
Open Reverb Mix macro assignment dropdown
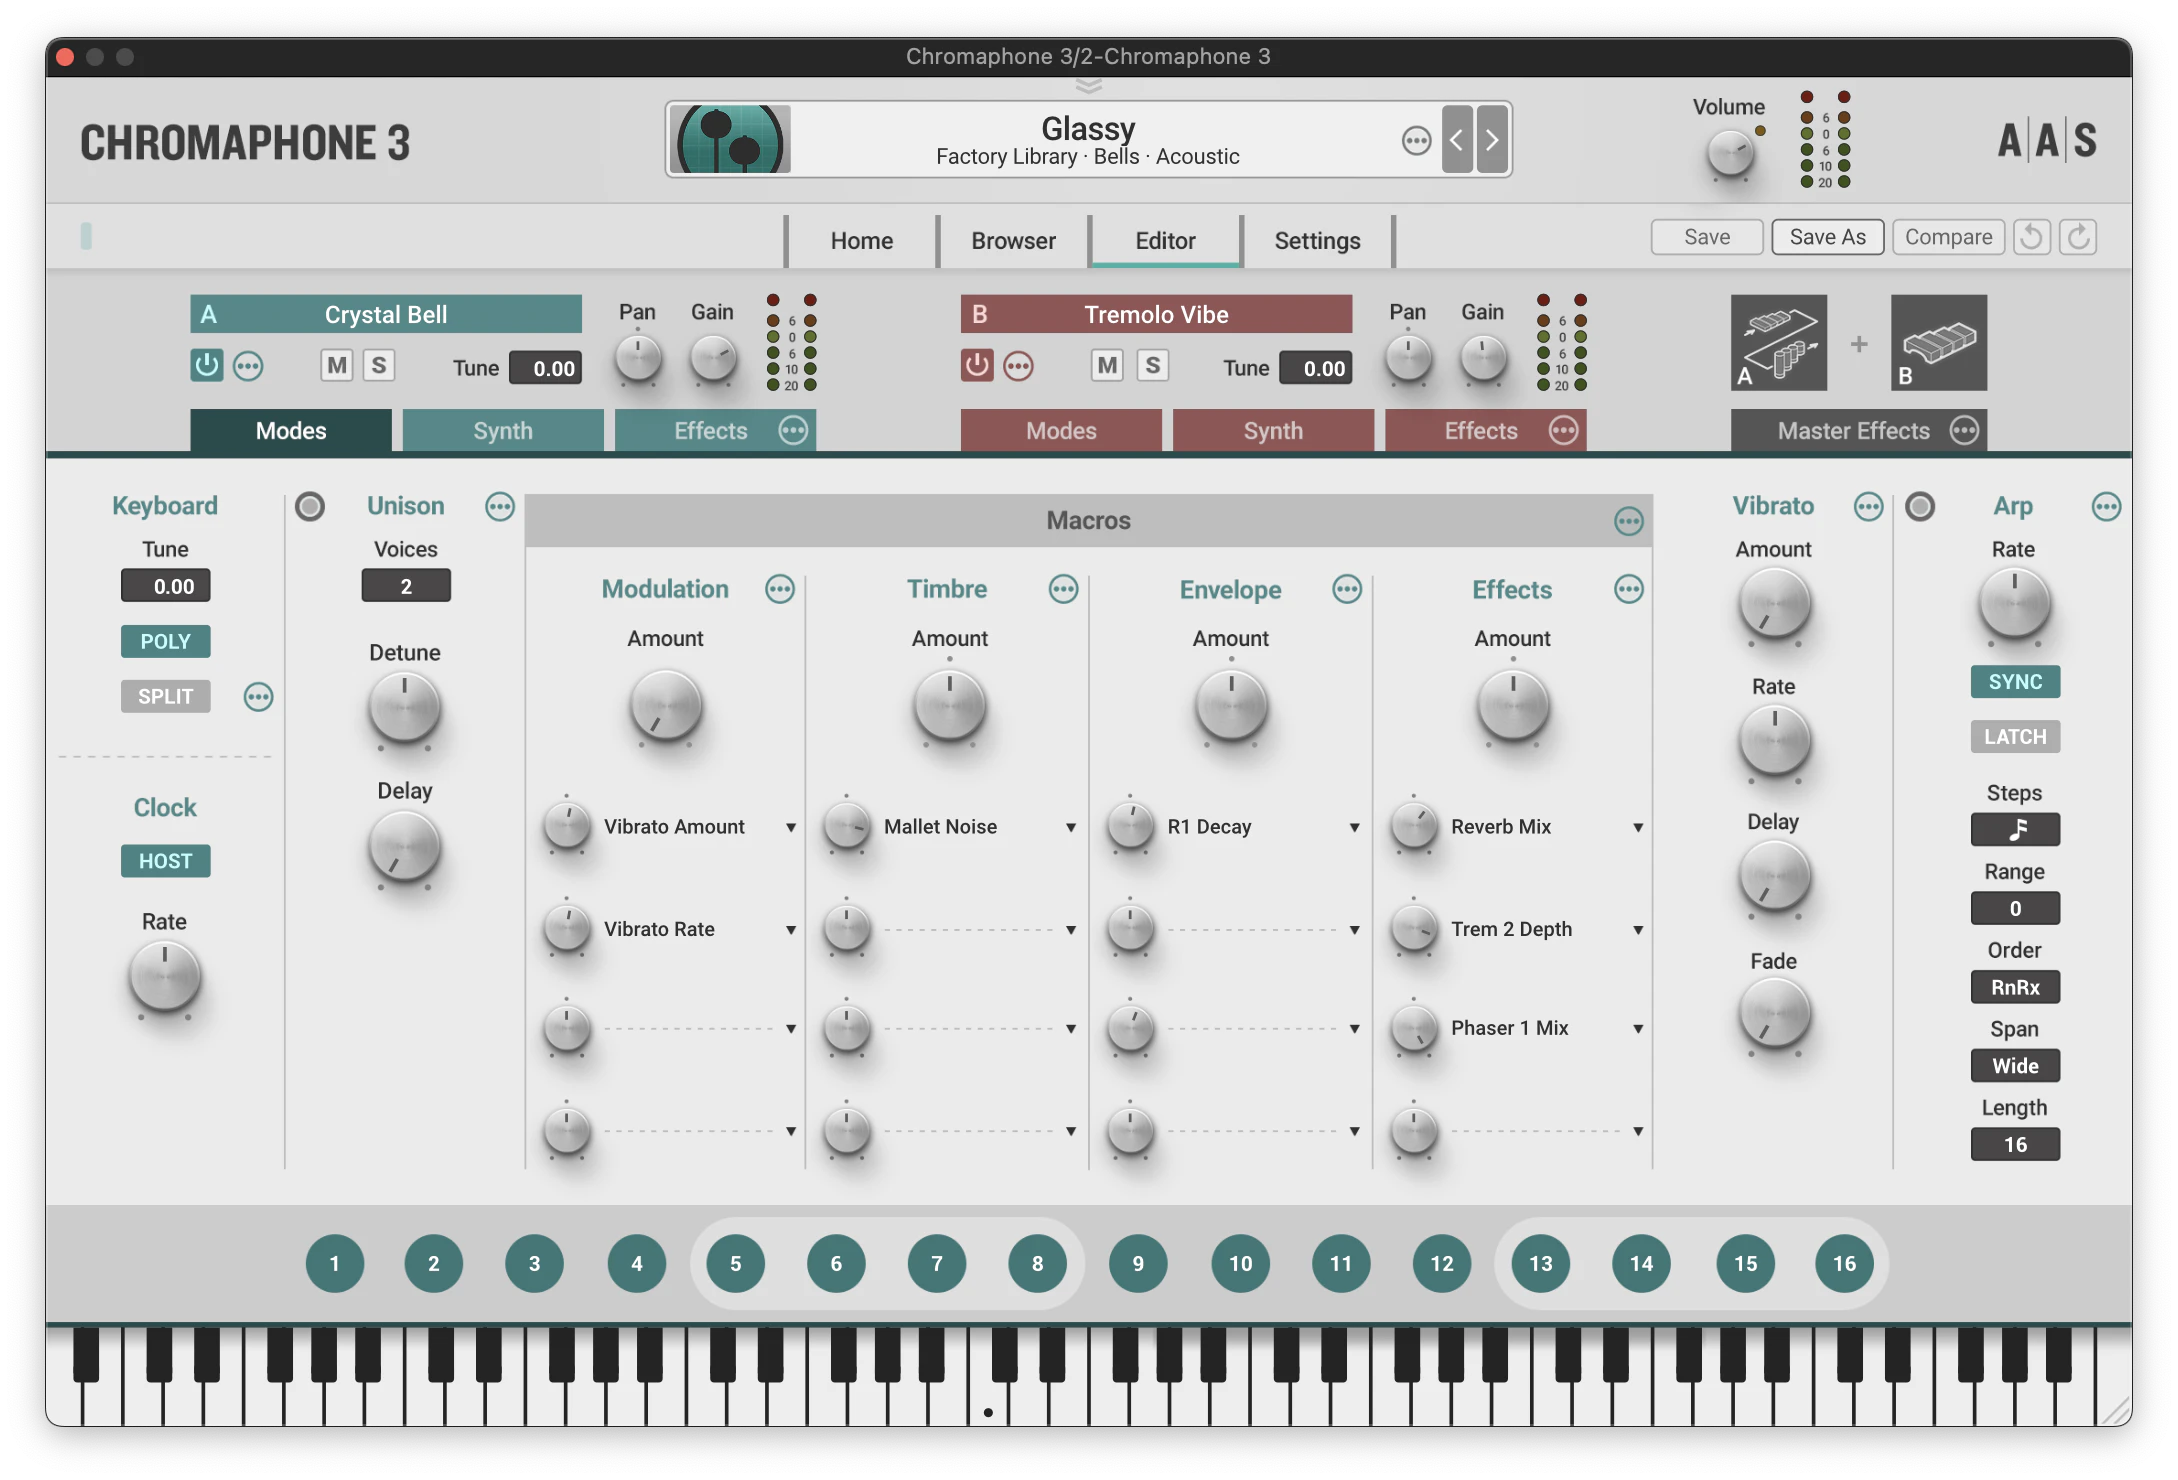coord(1638,828)
